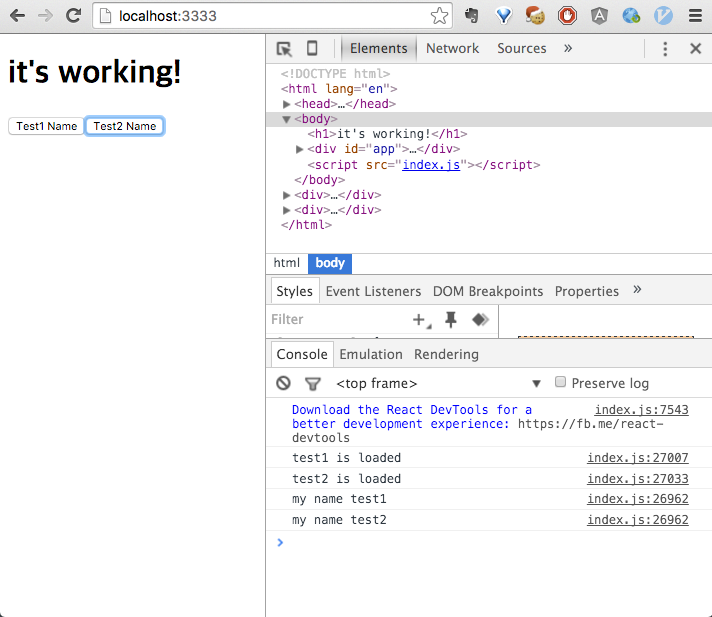Open the top frame context dropdown

(438, 384)
